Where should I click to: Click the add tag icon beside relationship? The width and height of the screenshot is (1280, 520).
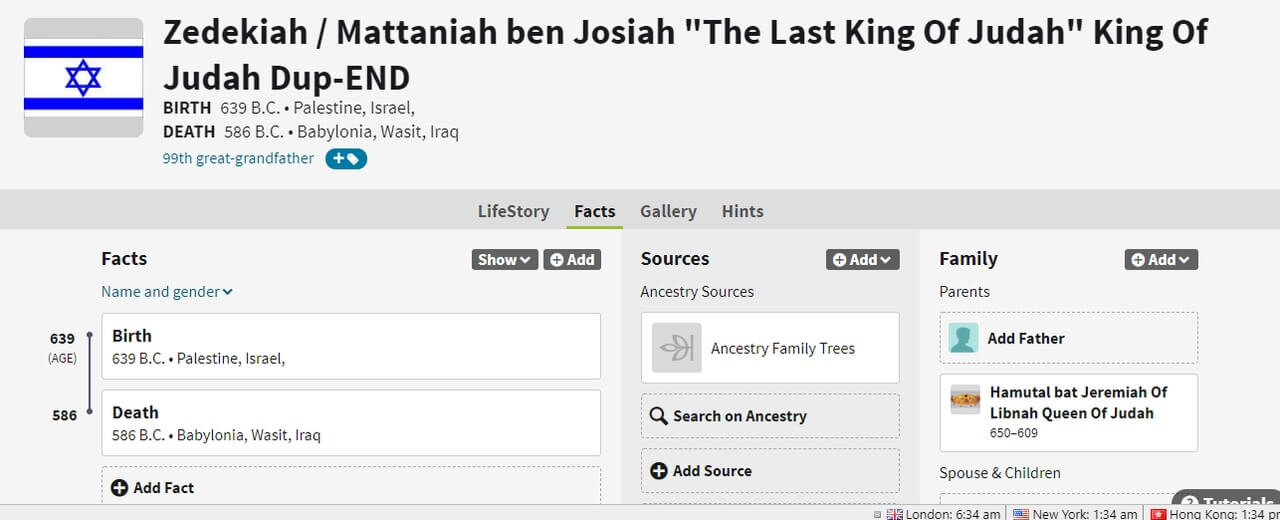pos(346,159)
